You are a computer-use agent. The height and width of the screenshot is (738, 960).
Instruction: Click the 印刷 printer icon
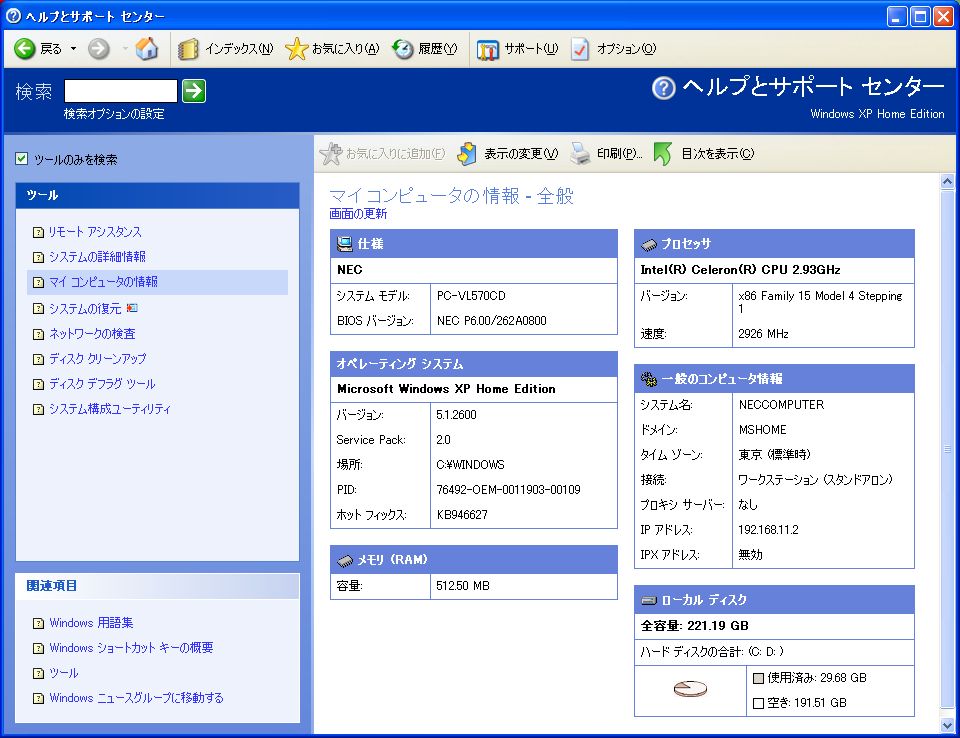pos(581,153)
